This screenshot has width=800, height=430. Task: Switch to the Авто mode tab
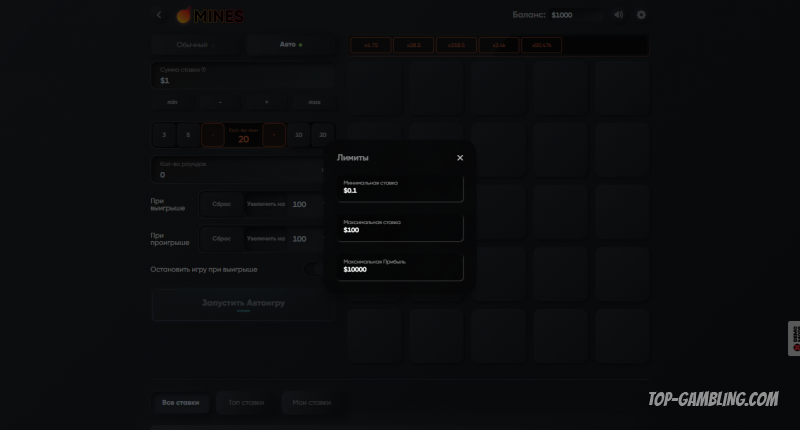[290, 45]
